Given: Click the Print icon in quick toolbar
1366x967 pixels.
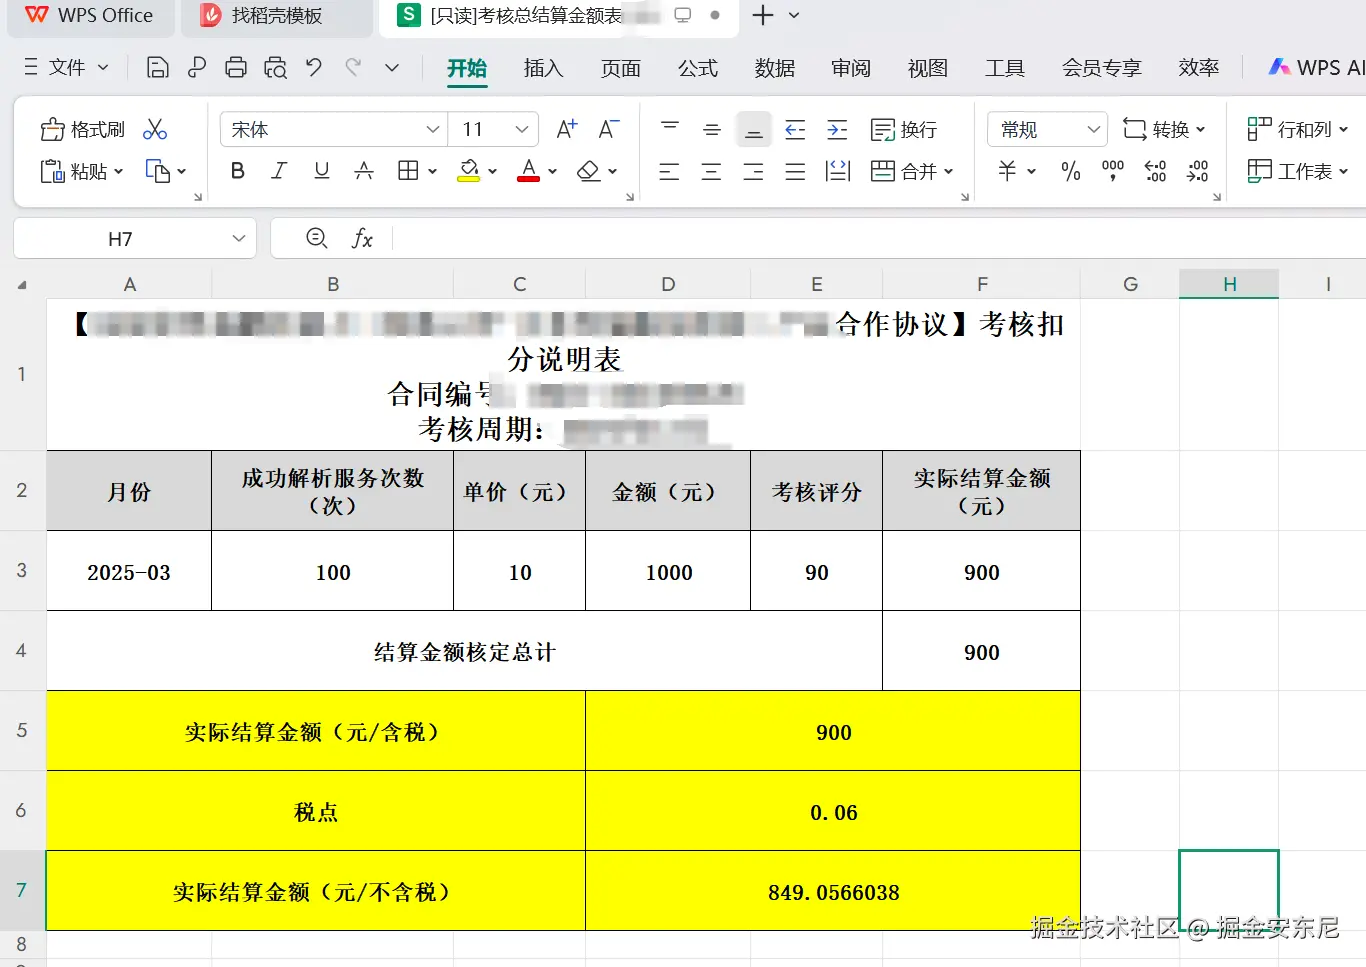Looking at the screenshot, I should point(236,67).
